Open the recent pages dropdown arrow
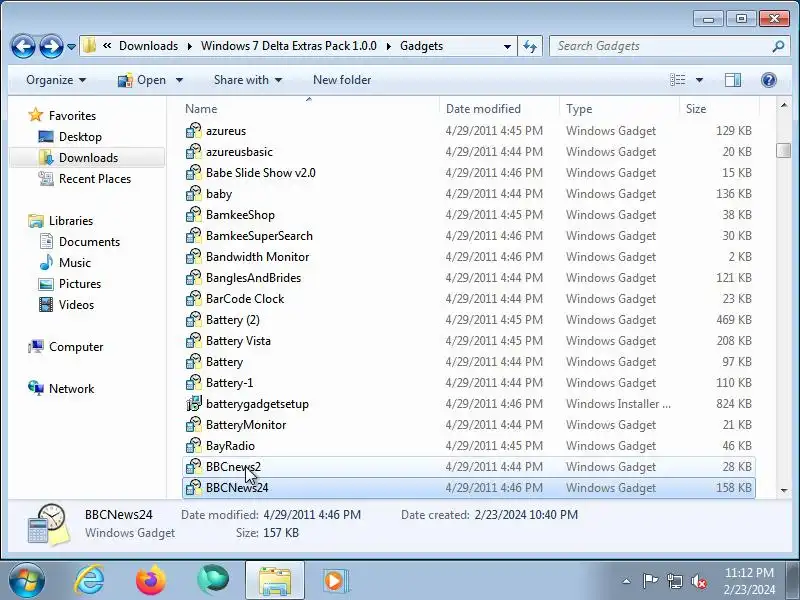The height and width of the screenshot is (600, 800). (x=71, y=46)
